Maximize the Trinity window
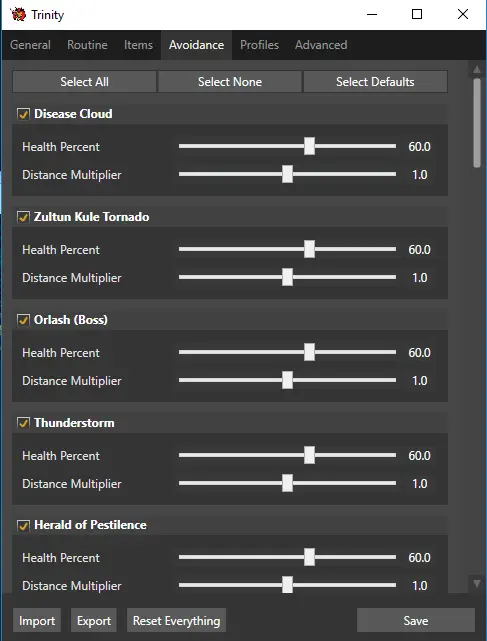 (x=417, y=14)
